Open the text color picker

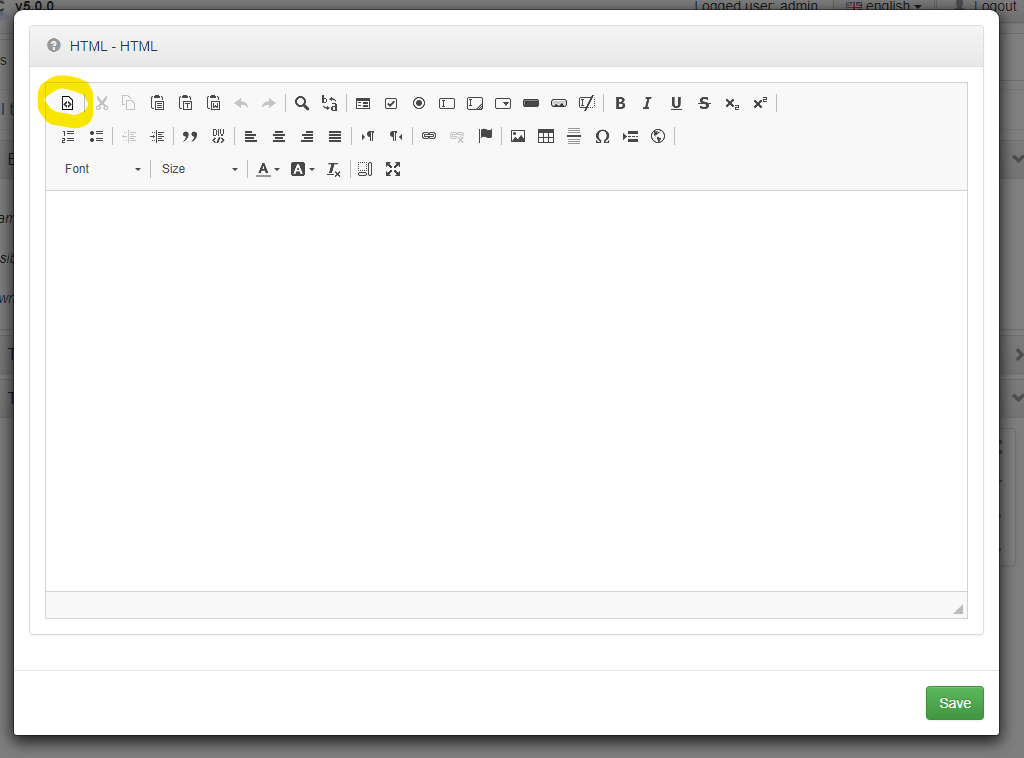(267, 169)
